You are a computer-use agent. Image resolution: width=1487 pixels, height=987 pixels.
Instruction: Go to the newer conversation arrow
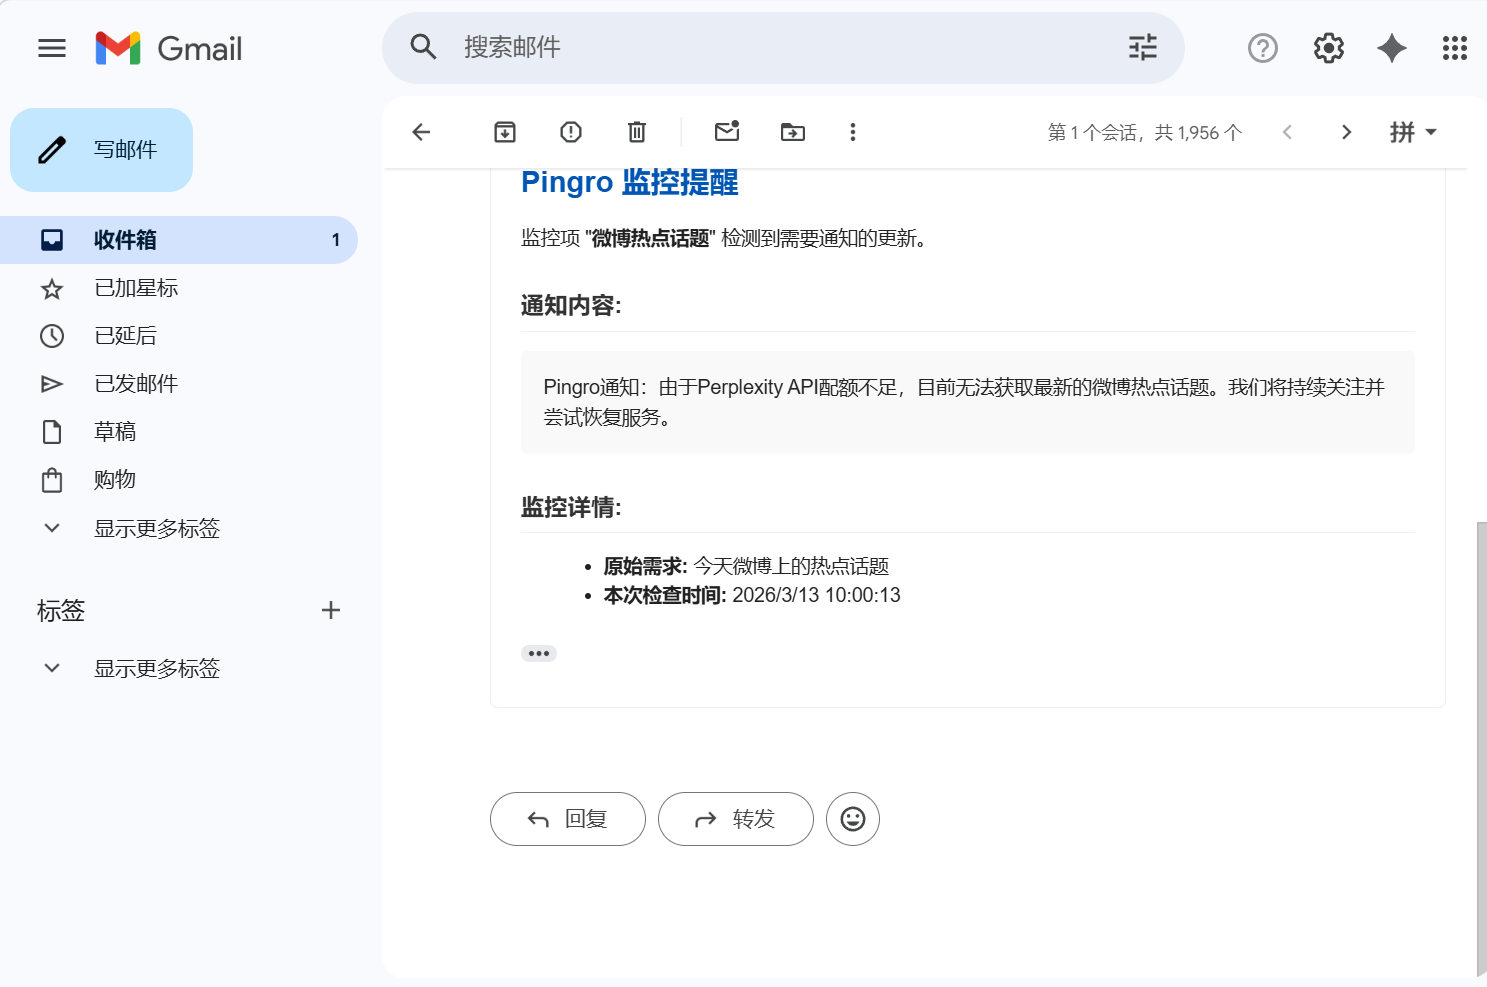click(1288, 132)
